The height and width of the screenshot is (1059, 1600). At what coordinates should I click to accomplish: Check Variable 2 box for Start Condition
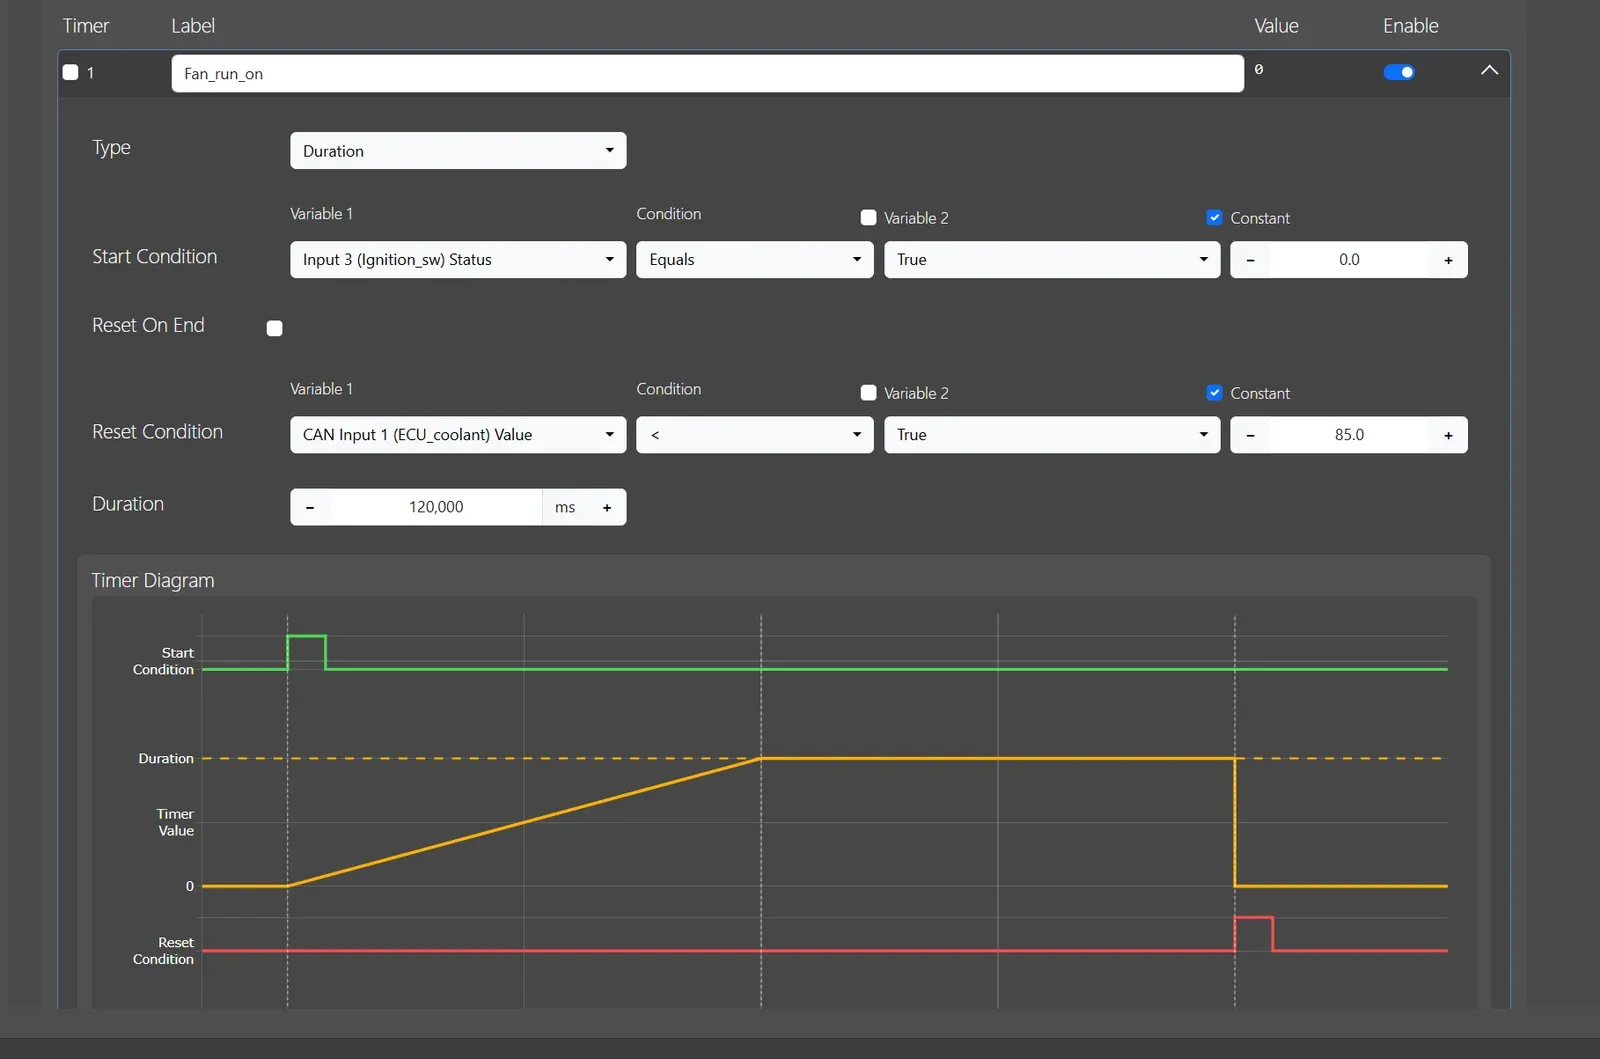coord(868,218)
